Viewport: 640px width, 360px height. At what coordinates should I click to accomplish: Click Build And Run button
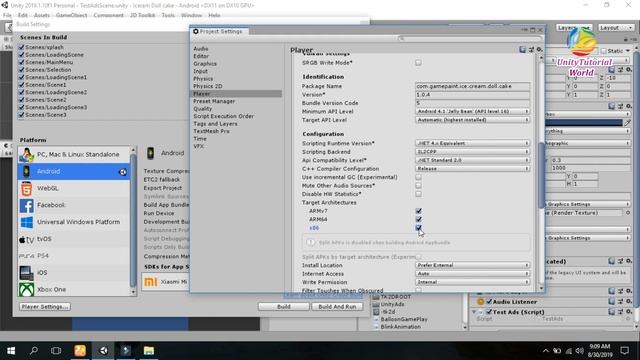tap(337, 307)
